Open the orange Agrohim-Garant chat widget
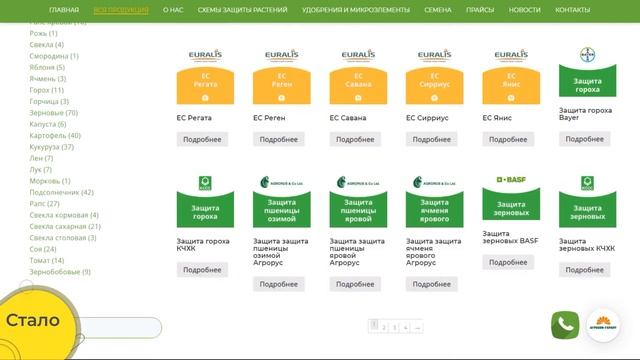The width and height of the screenshot is (640, 360). tap(603, 326)
